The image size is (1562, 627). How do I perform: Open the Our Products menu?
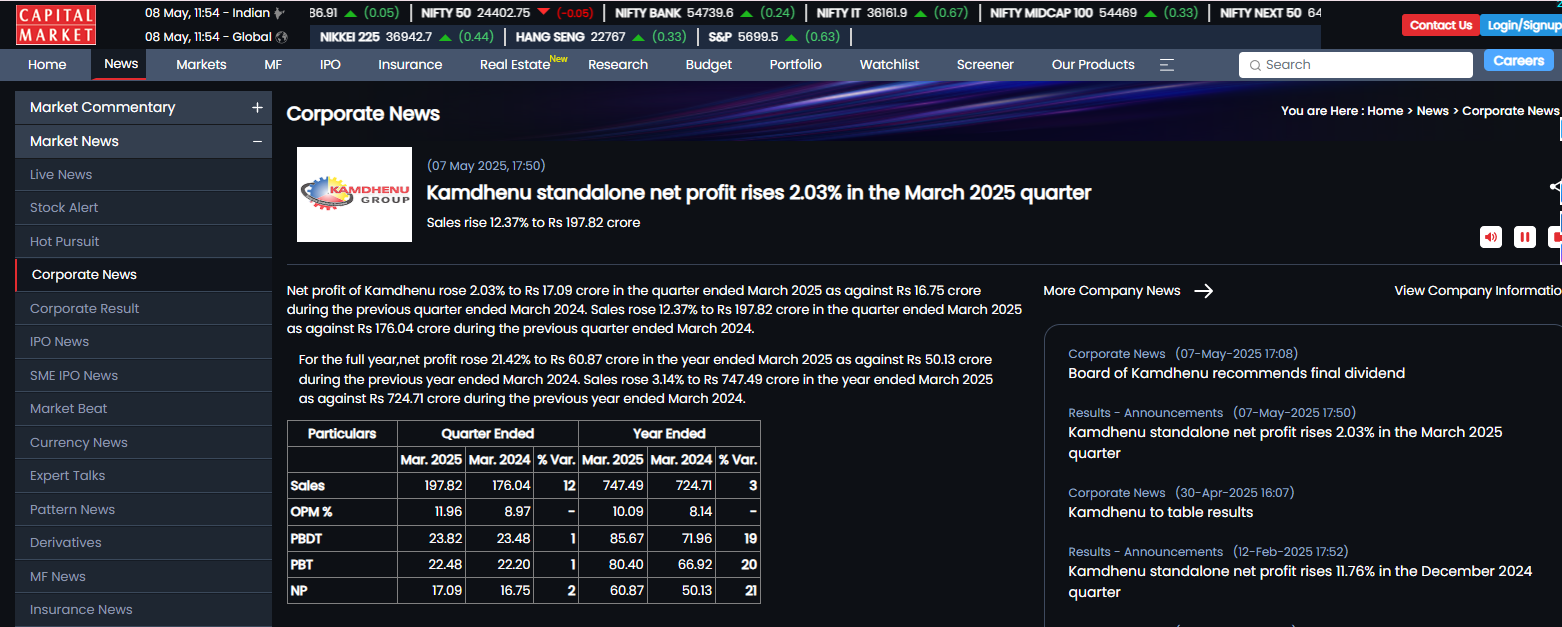[1093, 65]
